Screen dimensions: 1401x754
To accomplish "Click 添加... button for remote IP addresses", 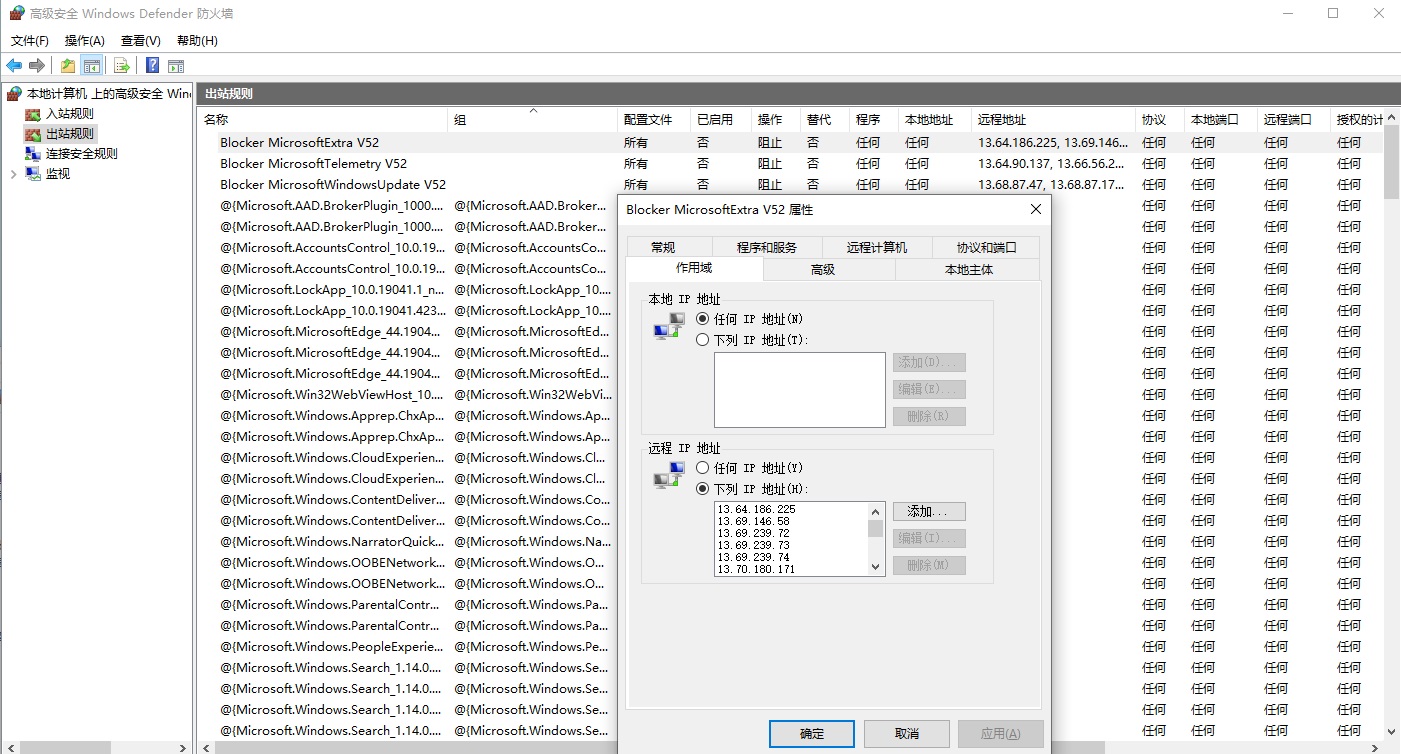I will pyautogui.click(x=928, y=512).
